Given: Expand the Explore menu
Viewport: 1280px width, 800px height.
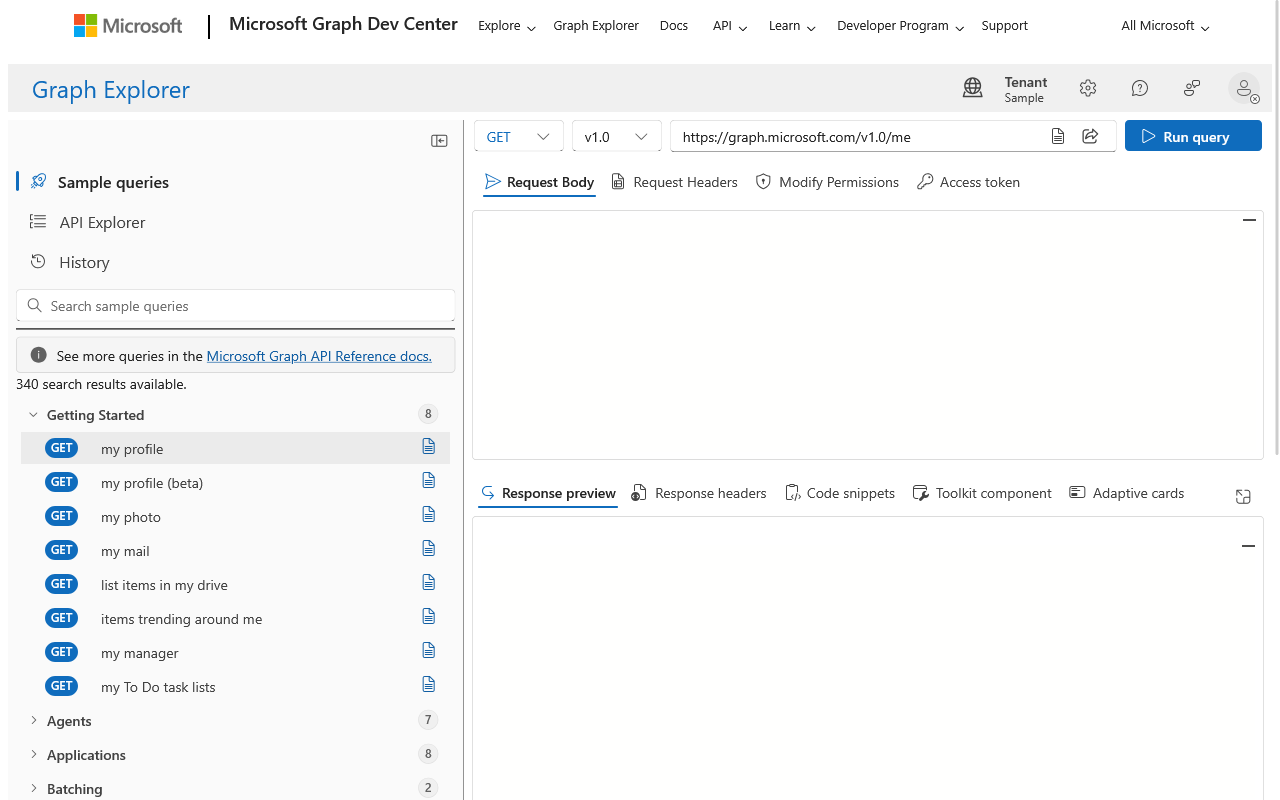Looking at the screenshot, I should [507, 26].
